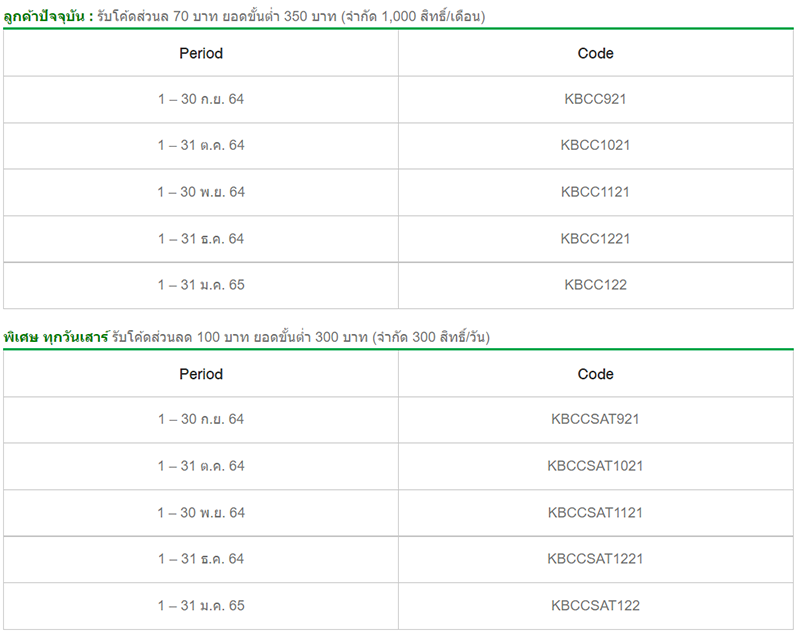This screenshot has width=800, height=633.
Task: Click the KBCC122 code entry
Action: [595, 285]
